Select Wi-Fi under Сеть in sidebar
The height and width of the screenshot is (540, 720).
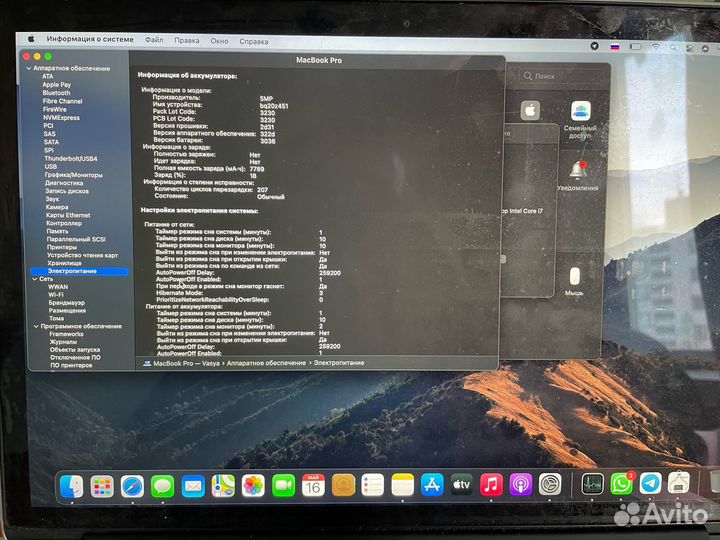[x=56, y=295]
